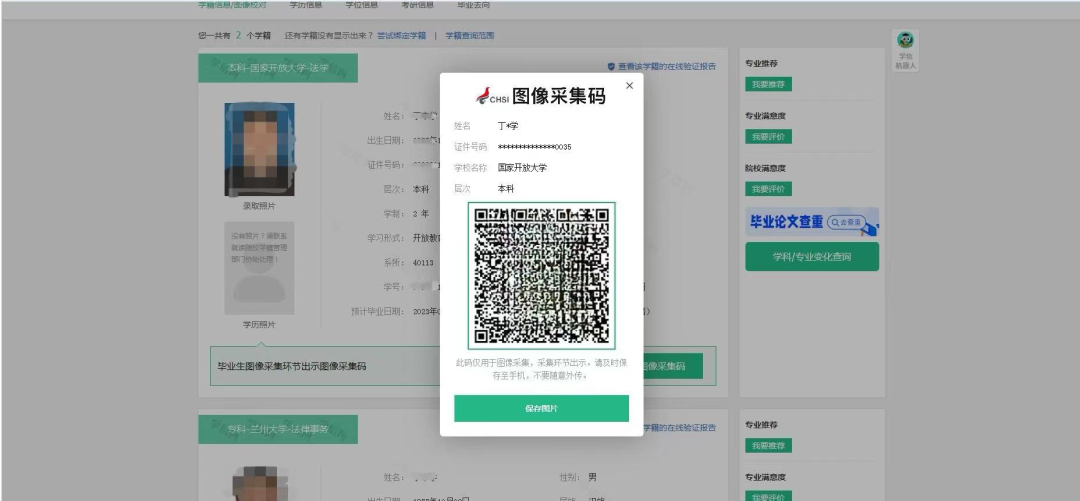The height and width of the screenshot is (501, 1080).
Task: Click the 毕业生图像采集环节出示图像采集码 text
Action: point(292,366)
